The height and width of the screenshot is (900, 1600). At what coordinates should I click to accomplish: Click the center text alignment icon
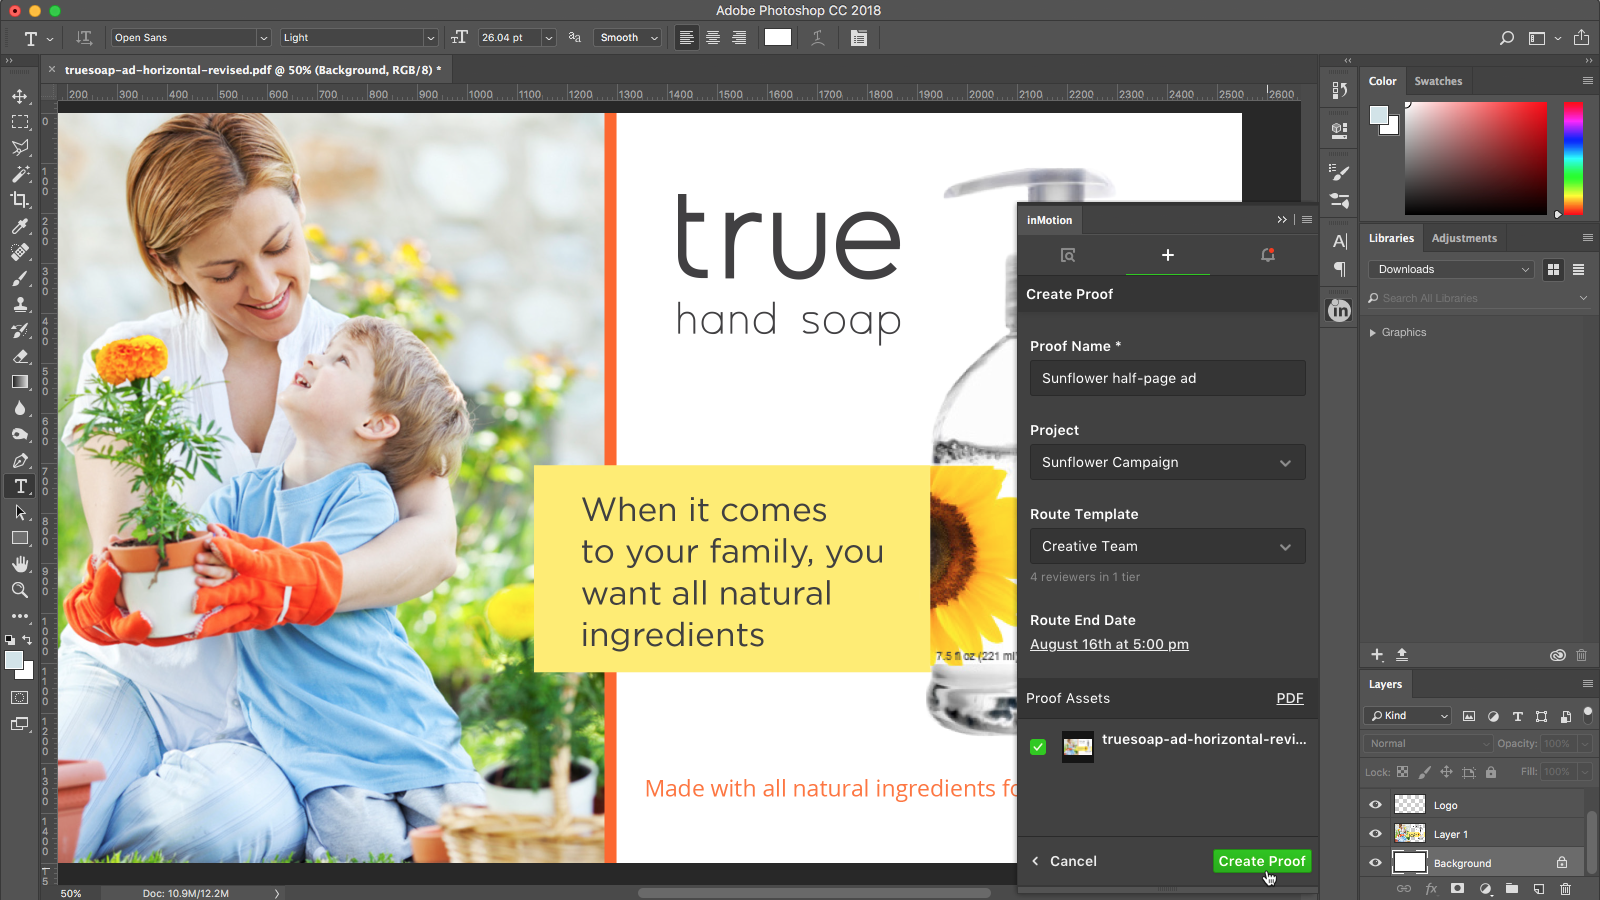pyautogui.click(x=713, y=38)
